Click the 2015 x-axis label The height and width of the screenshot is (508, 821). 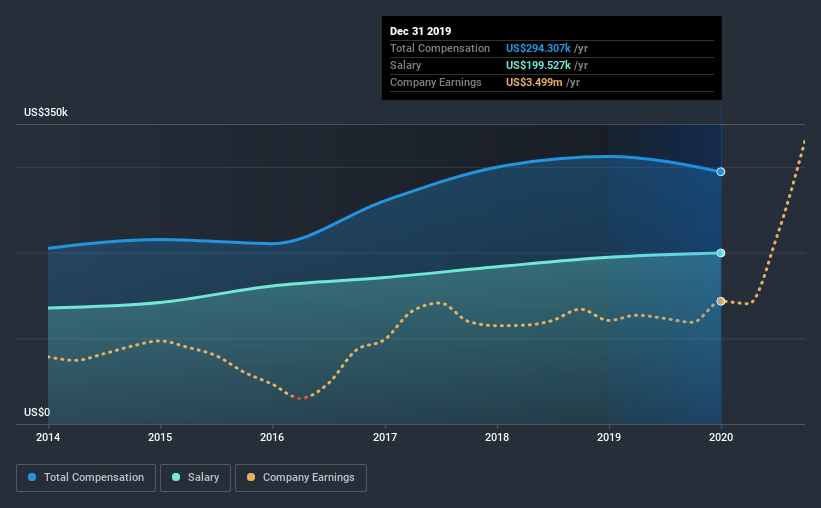pyautogui.click(x=160, y=437)
